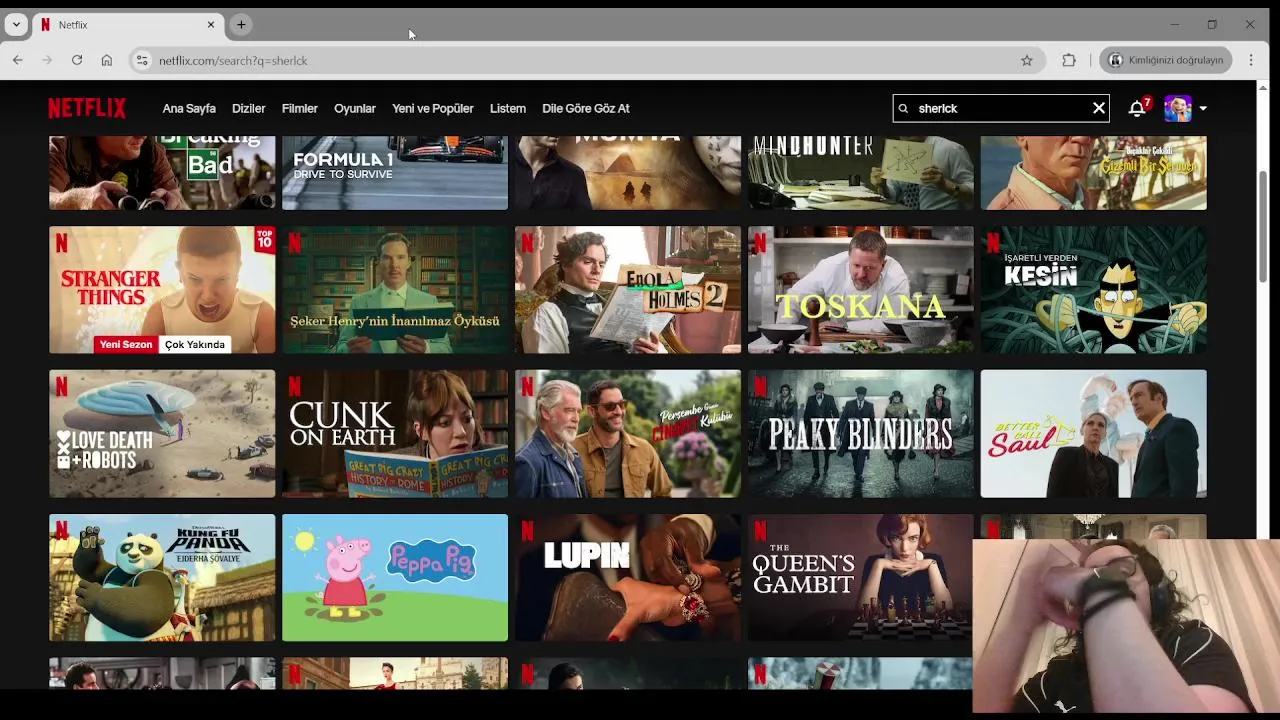Click Çok Yakında label
The height and width of the screenshot is (720, 1280).
pos(195,344)
